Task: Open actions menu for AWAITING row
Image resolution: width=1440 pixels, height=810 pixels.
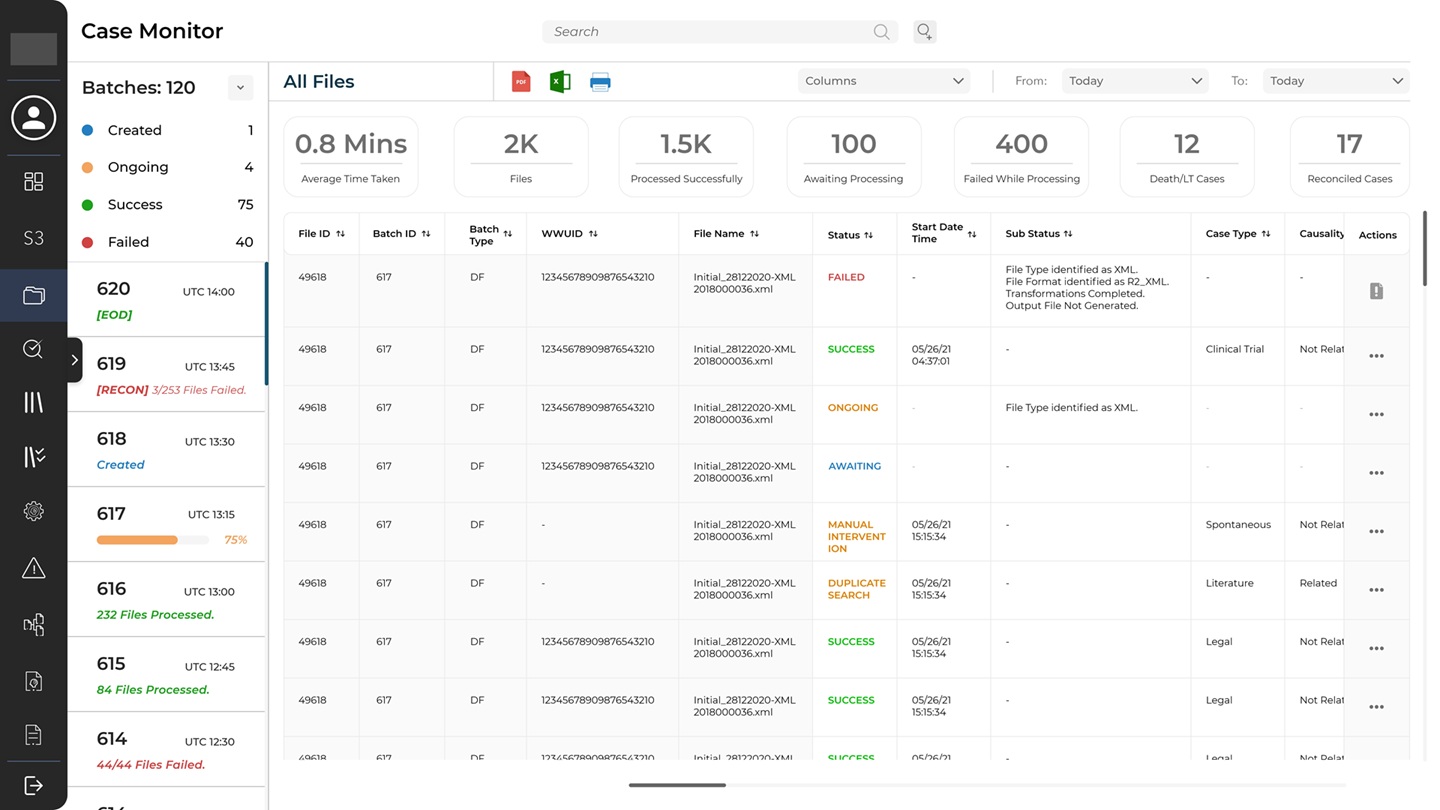Action: click(1376, 473)
